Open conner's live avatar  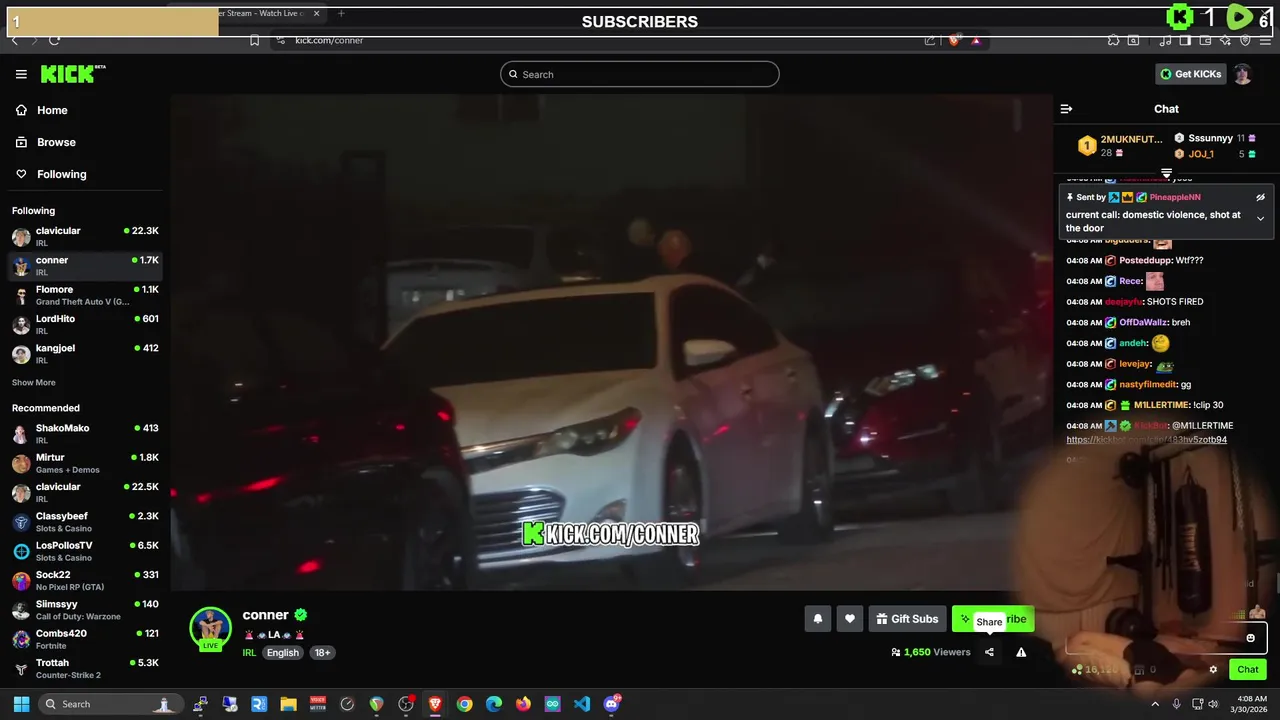(x=211, y=628)
